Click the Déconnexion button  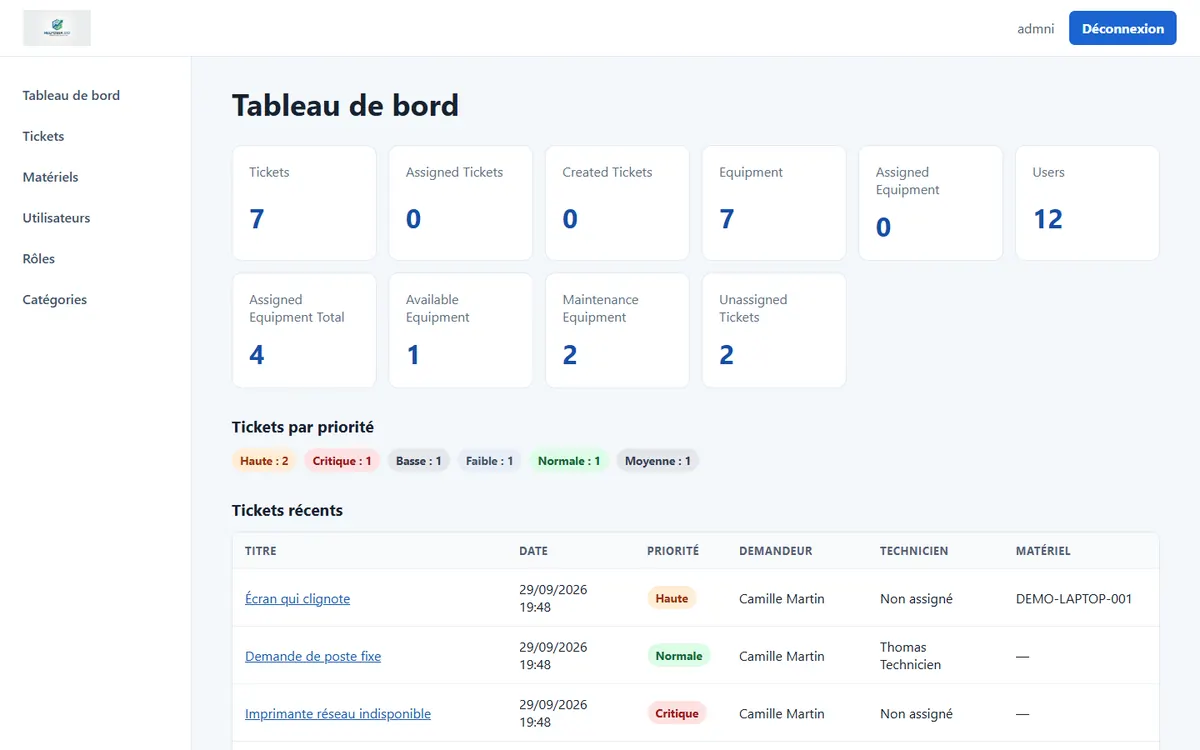[1122, 28]
